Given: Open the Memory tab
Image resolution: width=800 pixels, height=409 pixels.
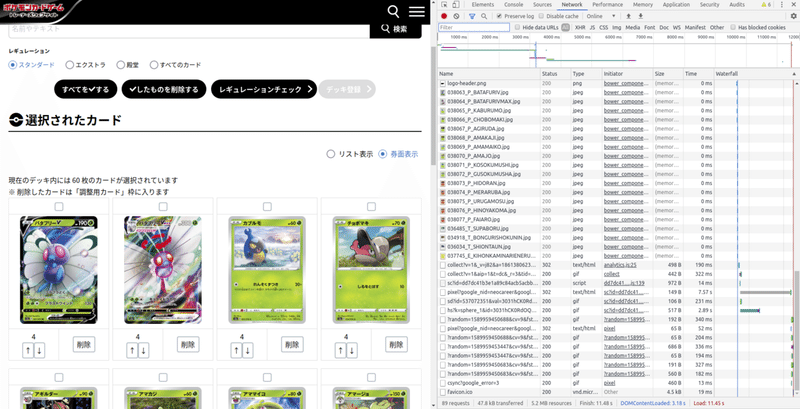Looking at the screenshot, I should (x=642, y=5).
